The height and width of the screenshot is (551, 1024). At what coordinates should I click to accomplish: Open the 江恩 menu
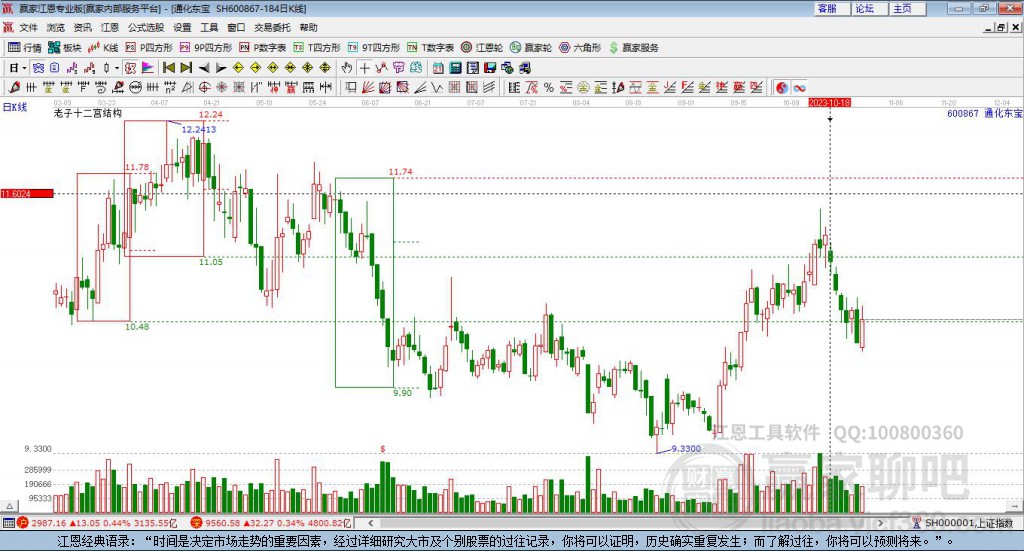click(110, 27)
